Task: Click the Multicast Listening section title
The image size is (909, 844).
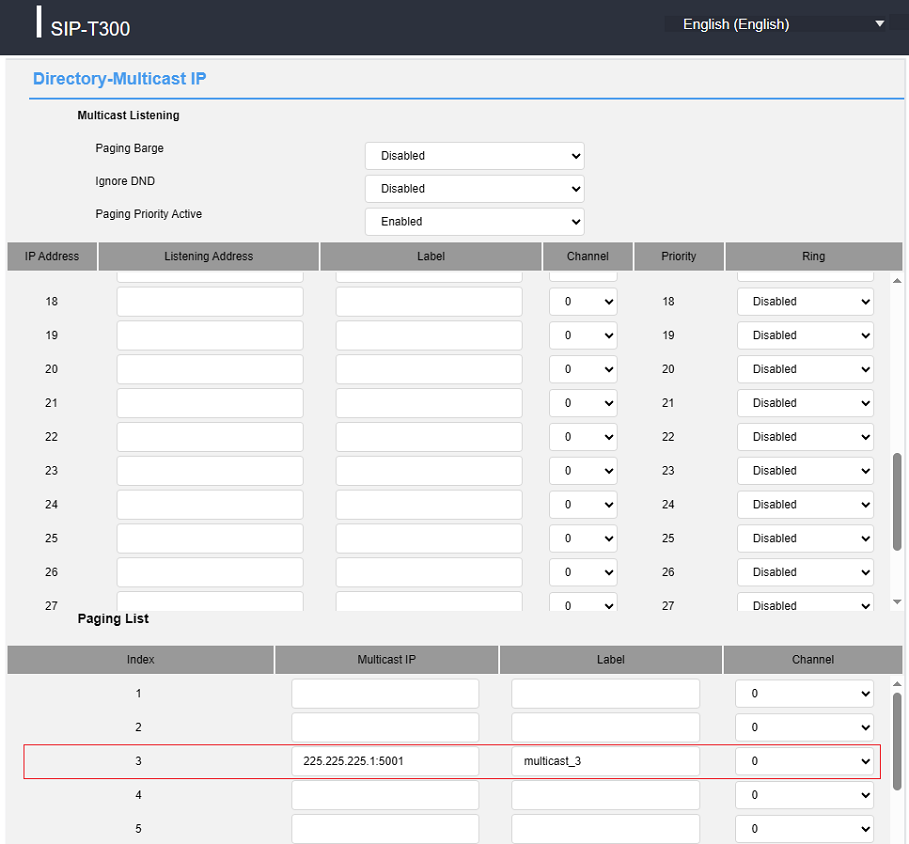Action: pos(129,115)
